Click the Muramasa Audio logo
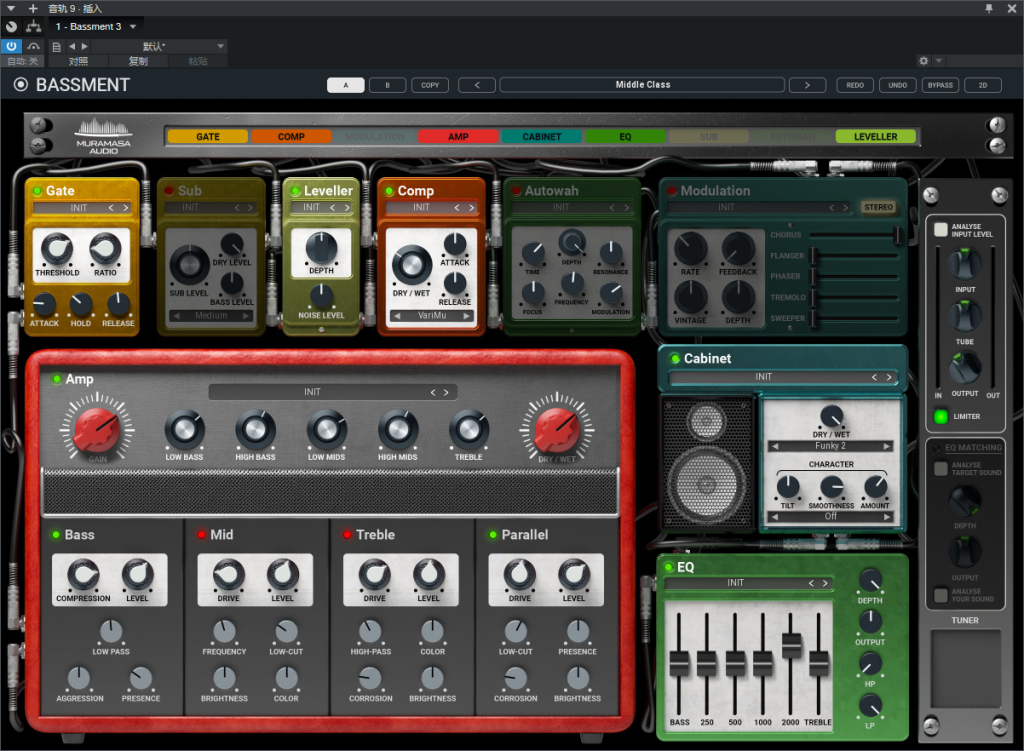Image resolution: width=1024 pixels, height=751 pixels. coord(104,136)
